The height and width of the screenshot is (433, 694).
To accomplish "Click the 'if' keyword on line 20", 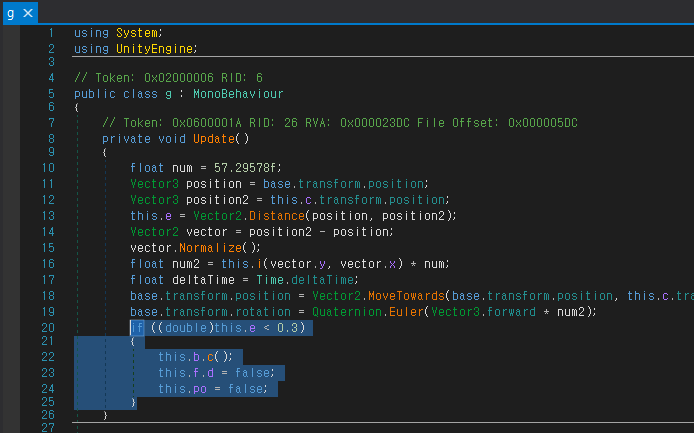I will pos(137,328).
